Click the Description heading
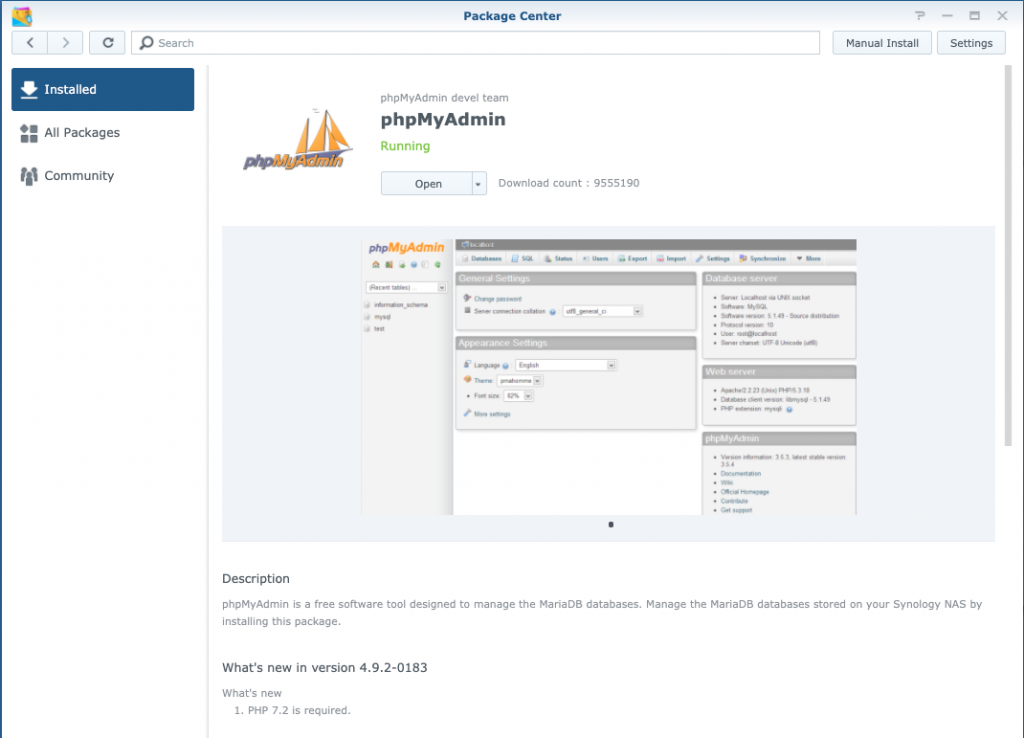 click(x=255, y=579)
